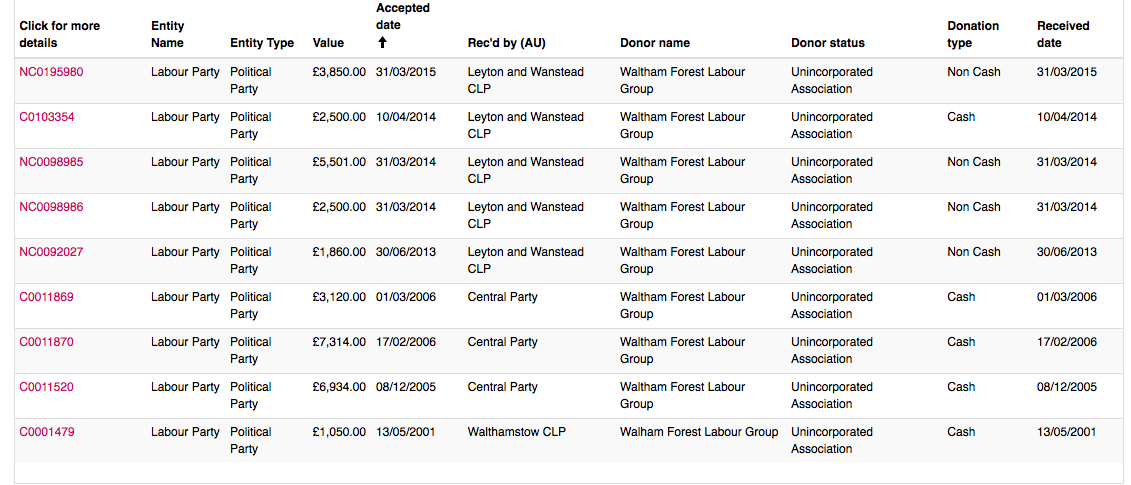Open donation record NC0098985
Image resolution: width=1131 pixels, height=485 pixels.
[50, 162]
